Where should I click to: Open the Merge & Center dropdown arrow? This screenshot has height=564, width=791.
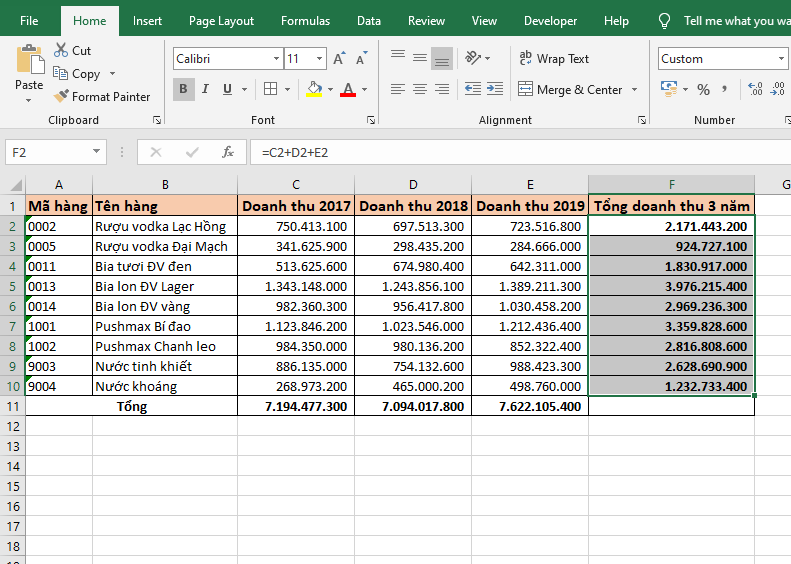tap(633, 90)
